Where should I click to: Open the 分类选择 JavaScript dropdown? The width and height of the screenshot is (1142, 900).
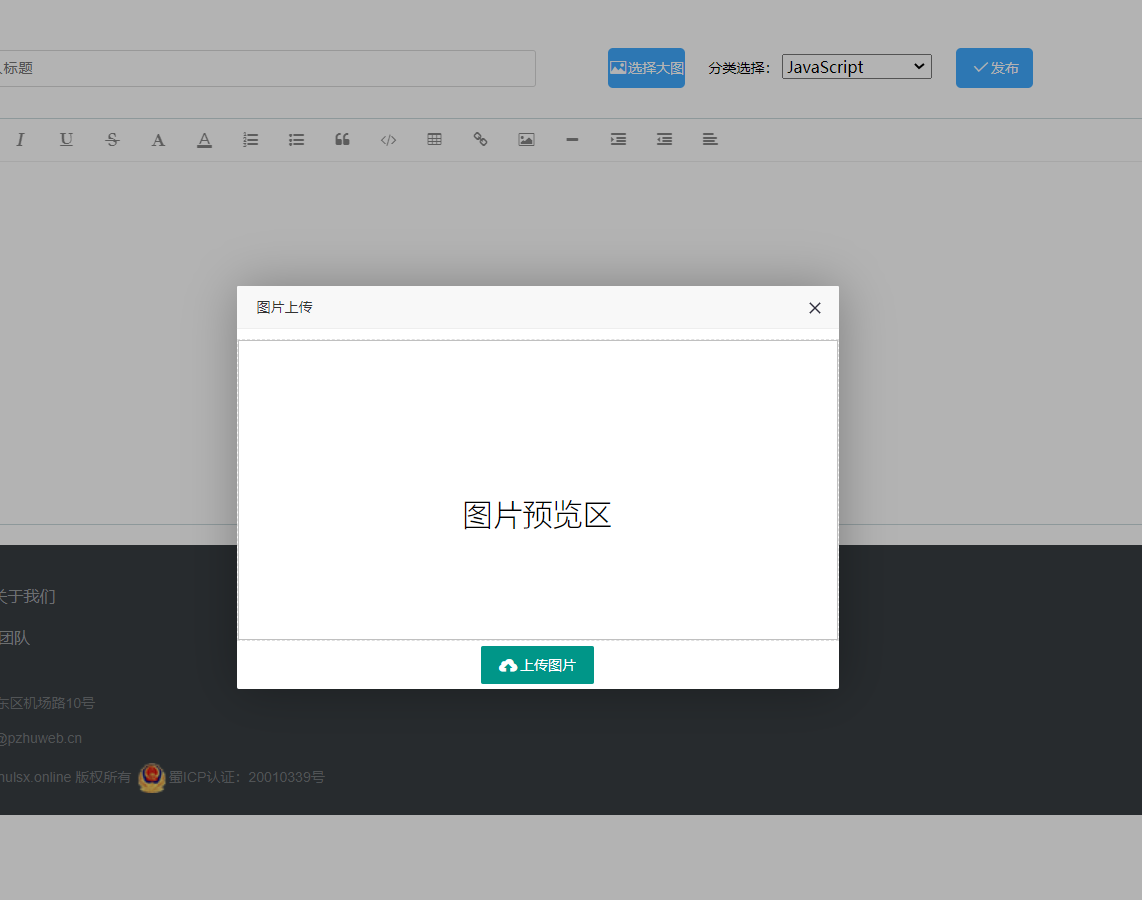856,67
